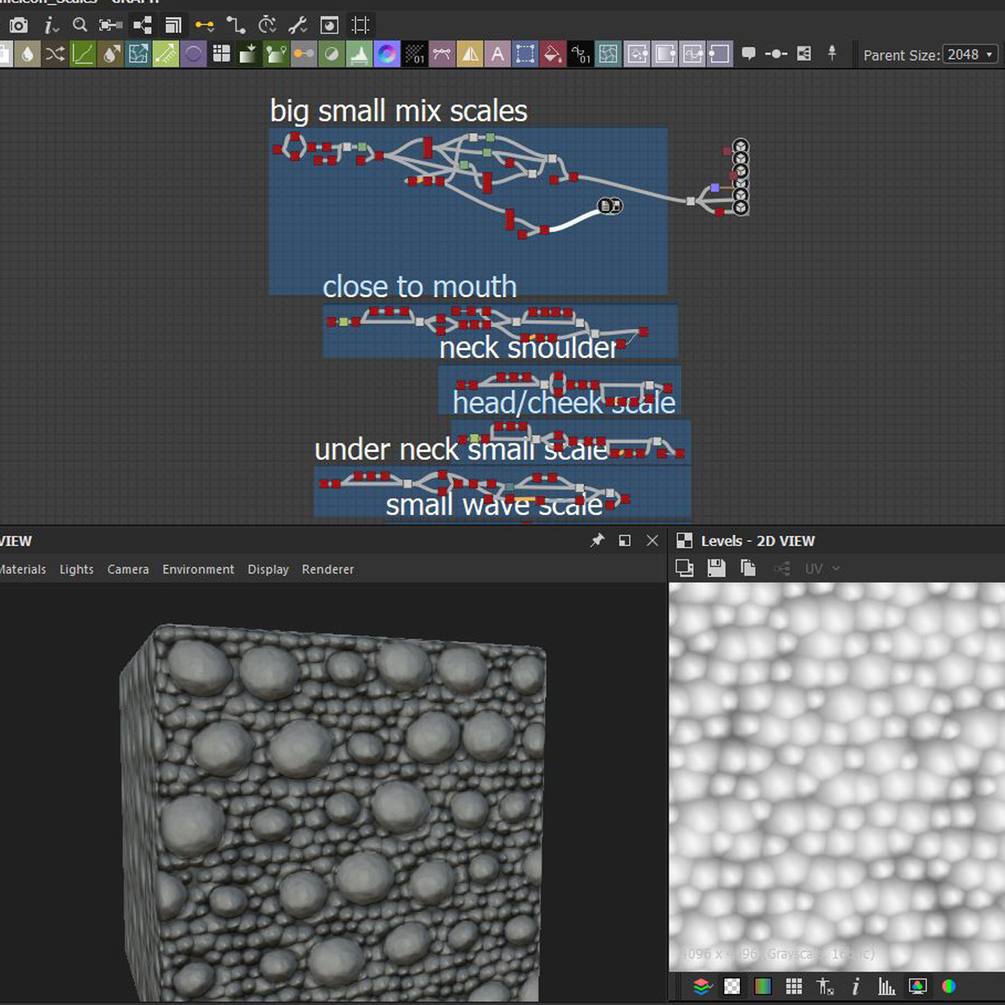The height and width of the screenshot is (1005, 1005).
Task: Open the Parent Size 2048 dropdown
Action: (970, 54)
